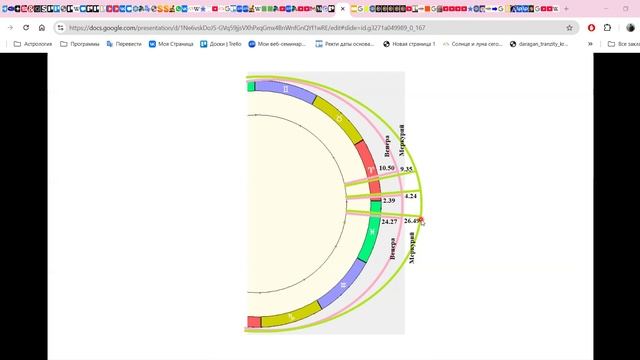The image size is (640, 360).
Task: Click the browser forward arrow
Action: [x=10, y=28]
